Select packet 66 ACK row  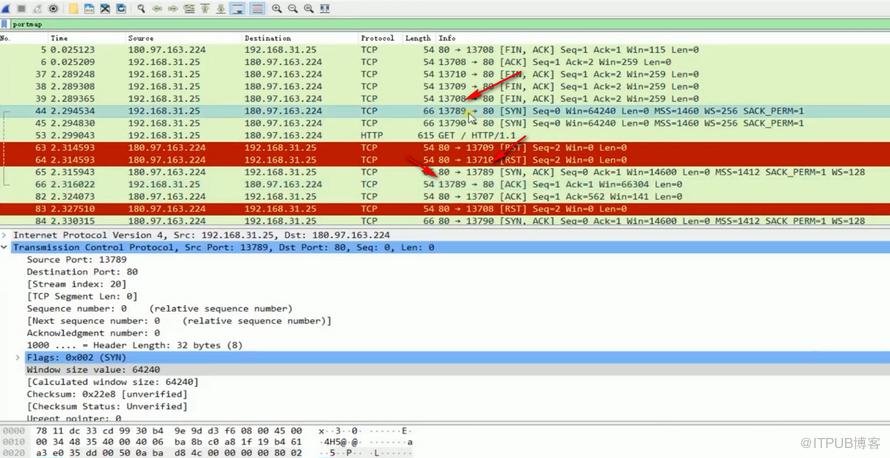445,184
